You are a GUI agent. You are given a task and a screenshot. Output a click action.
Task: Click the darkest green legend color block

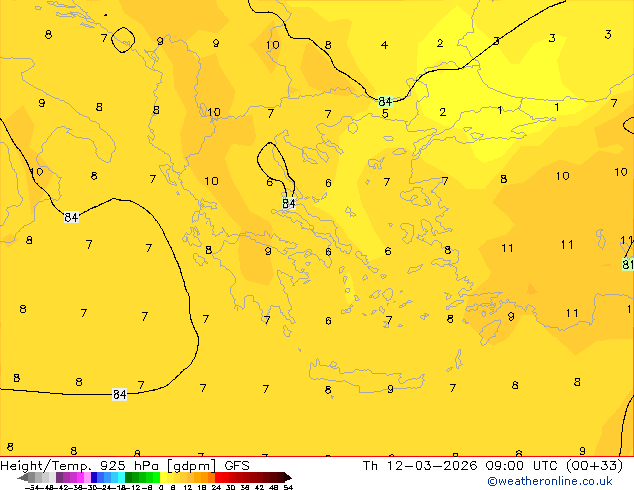[x=128, y=477]
